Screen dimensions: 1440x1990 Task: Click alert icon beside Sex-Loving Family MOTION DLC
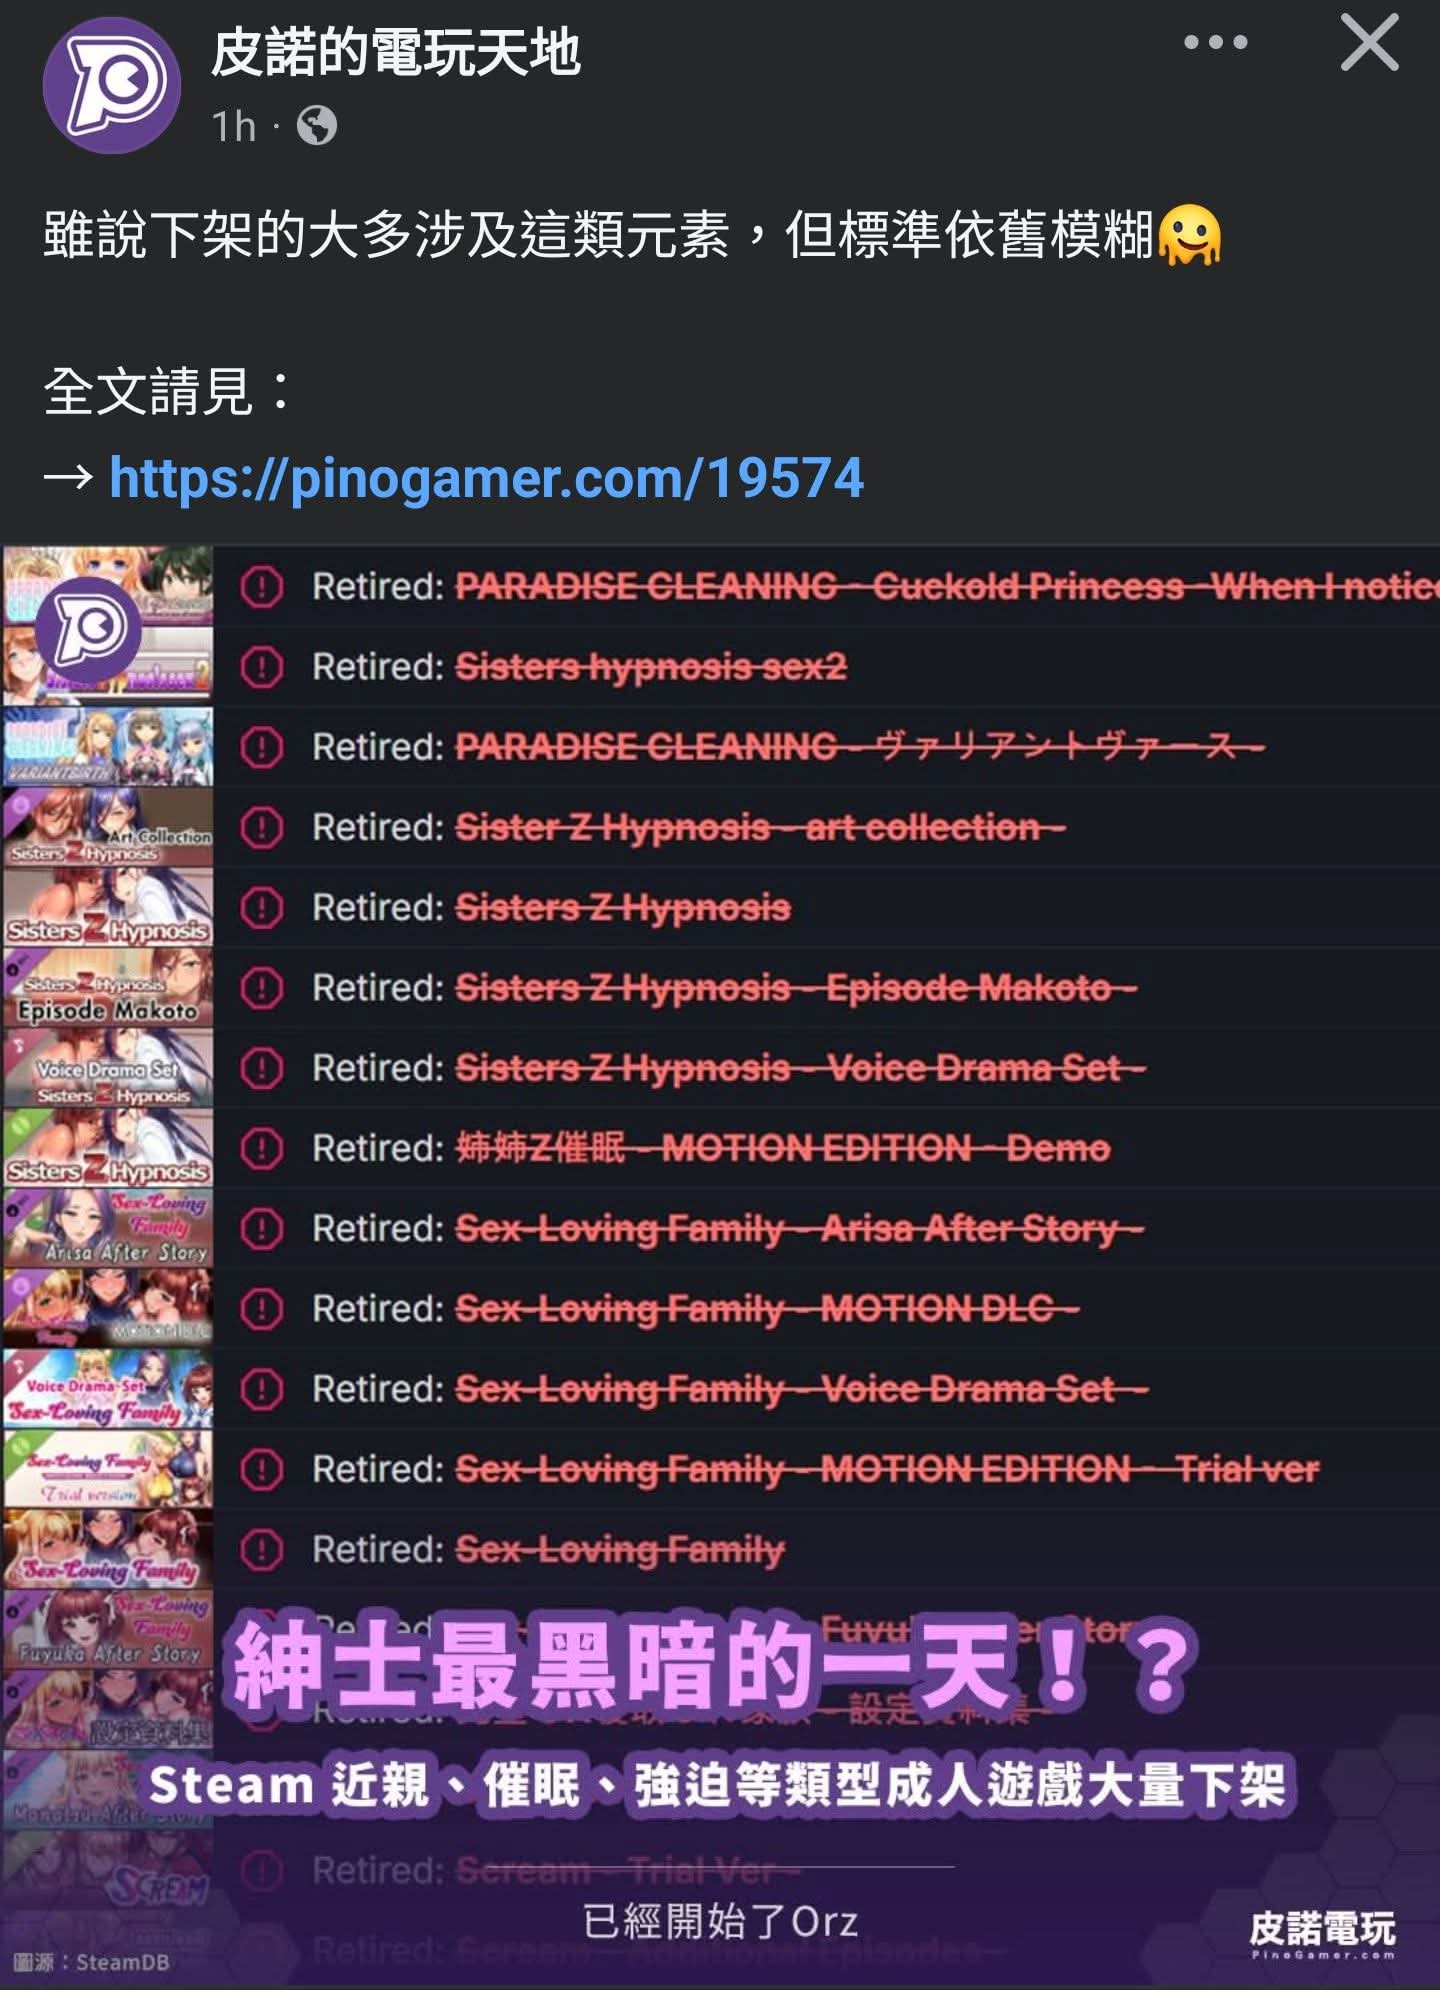click(262, 1308)
